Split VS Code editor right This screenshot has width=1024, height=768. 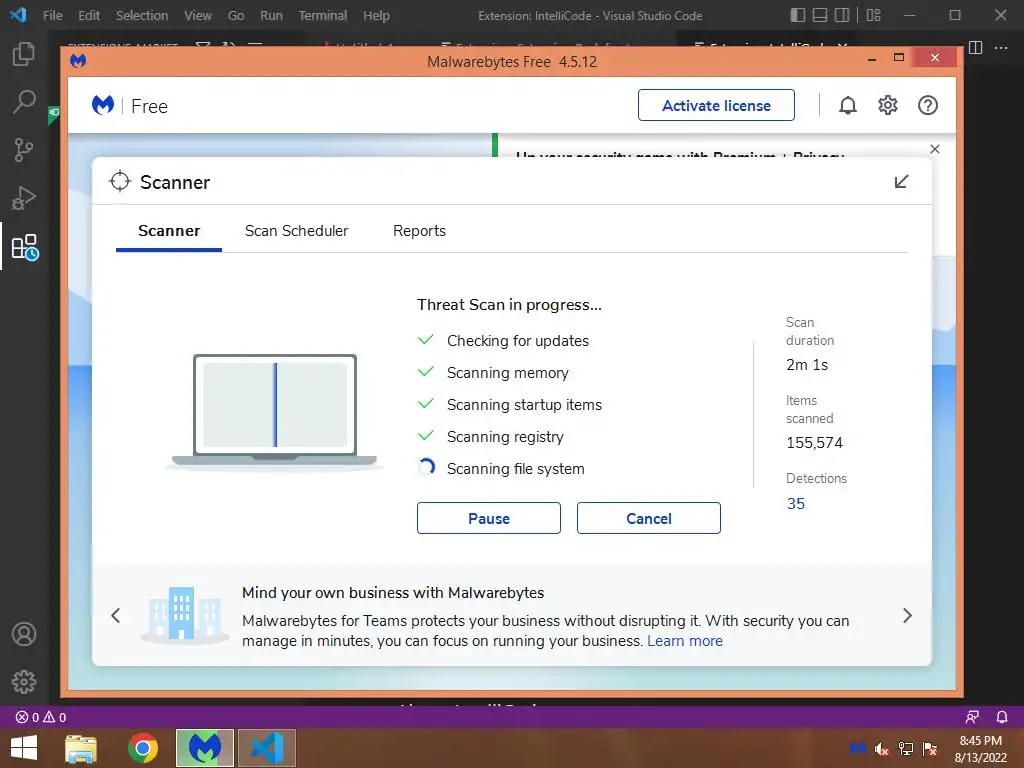point(975,48)
